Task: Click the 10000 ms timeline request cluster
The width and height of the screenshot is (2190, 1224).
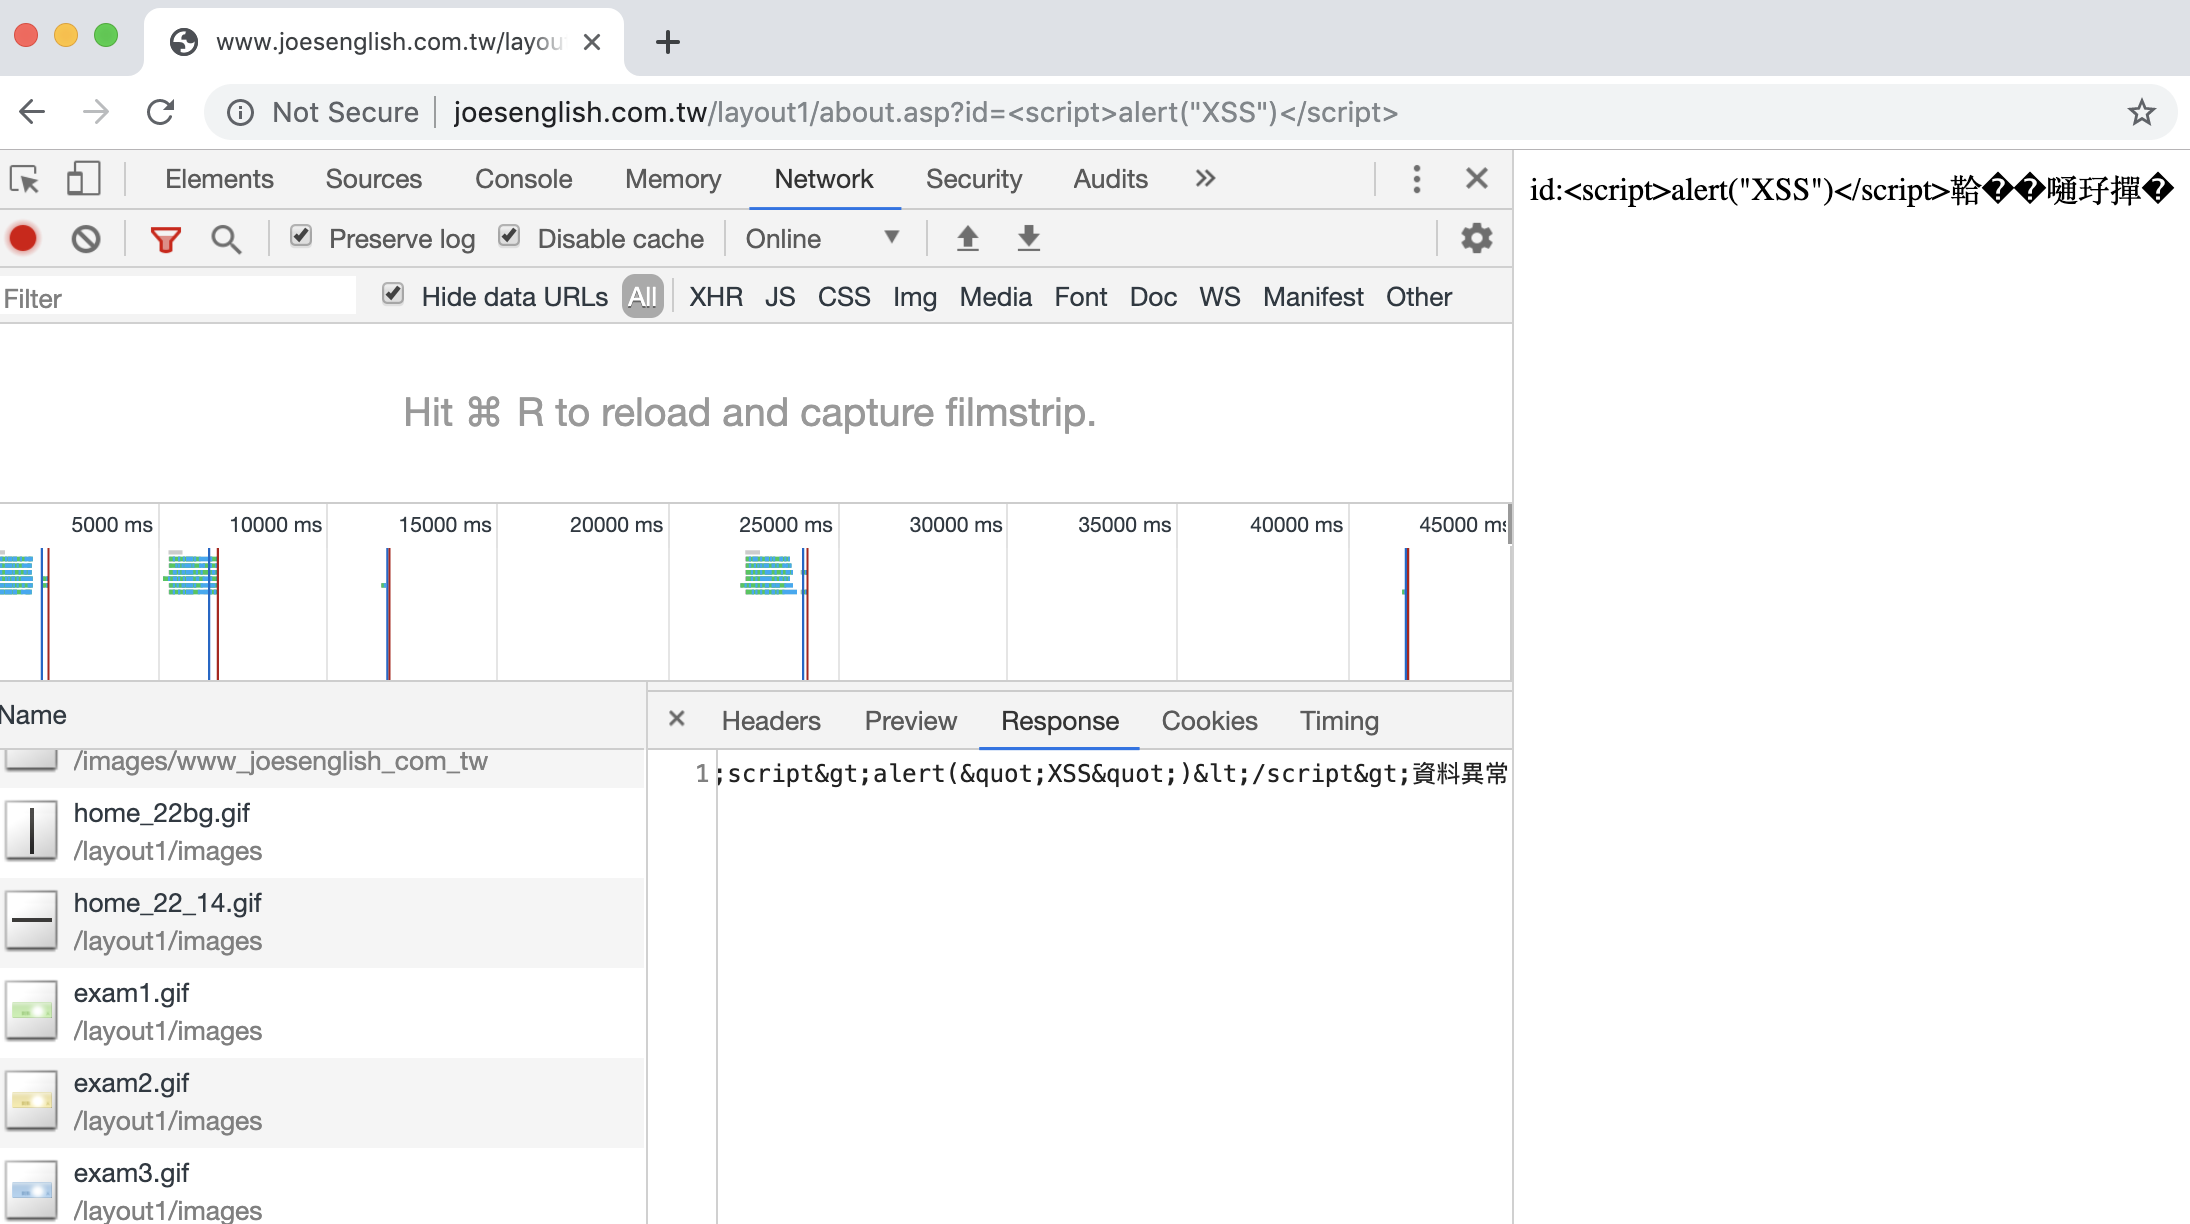Action: [x=191, y=573]
